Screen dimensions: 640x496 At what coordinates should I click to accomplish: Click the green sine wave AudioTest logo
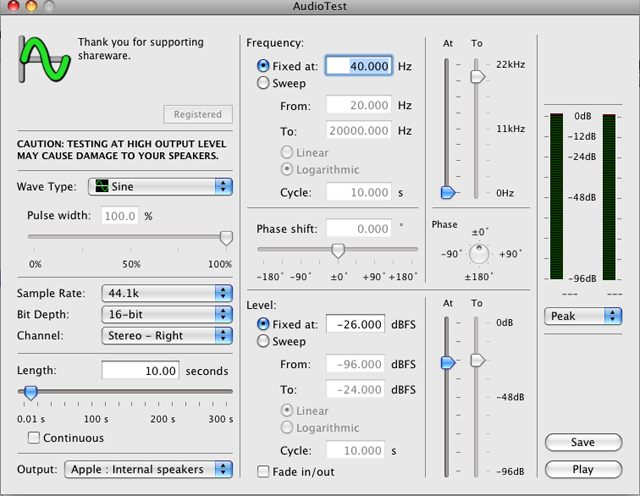click(x=44, y=60)
